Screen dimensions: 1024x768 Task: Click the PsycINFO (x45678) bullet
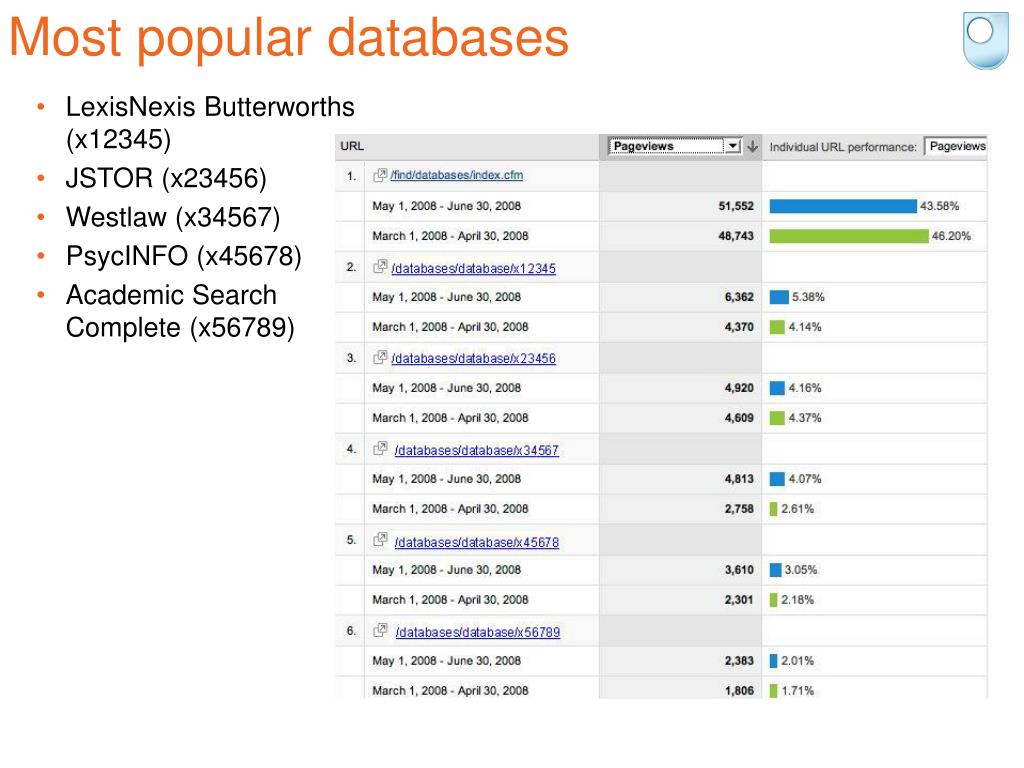click(184, 256)
